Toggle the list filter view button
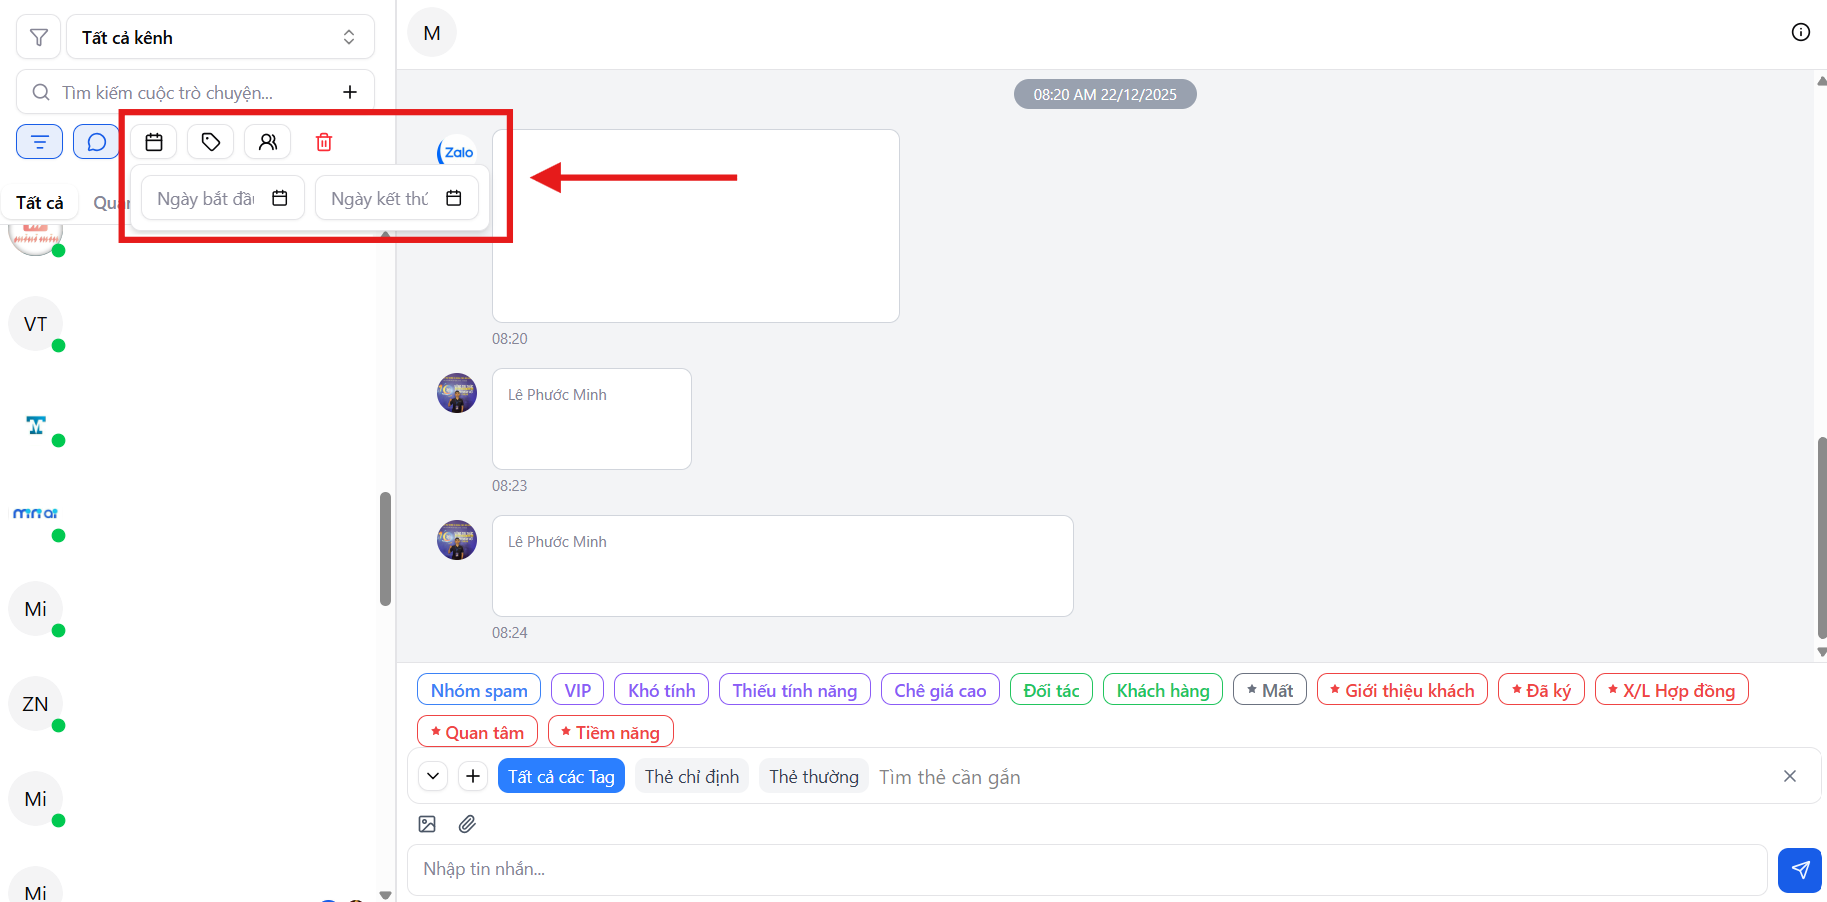The height and width of the screenshot is (902, 1827). tap(40, 142)
